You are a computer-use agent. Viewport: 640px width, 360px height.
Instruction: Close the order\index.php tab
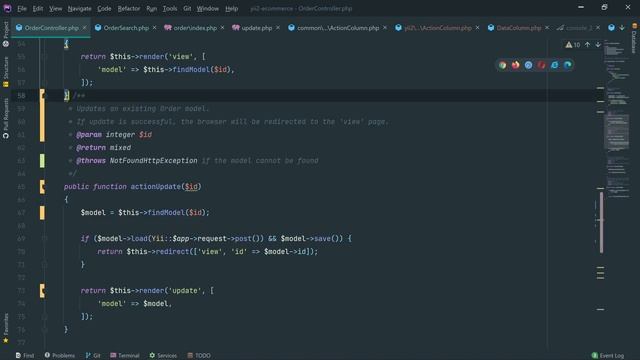click(222, 28)
